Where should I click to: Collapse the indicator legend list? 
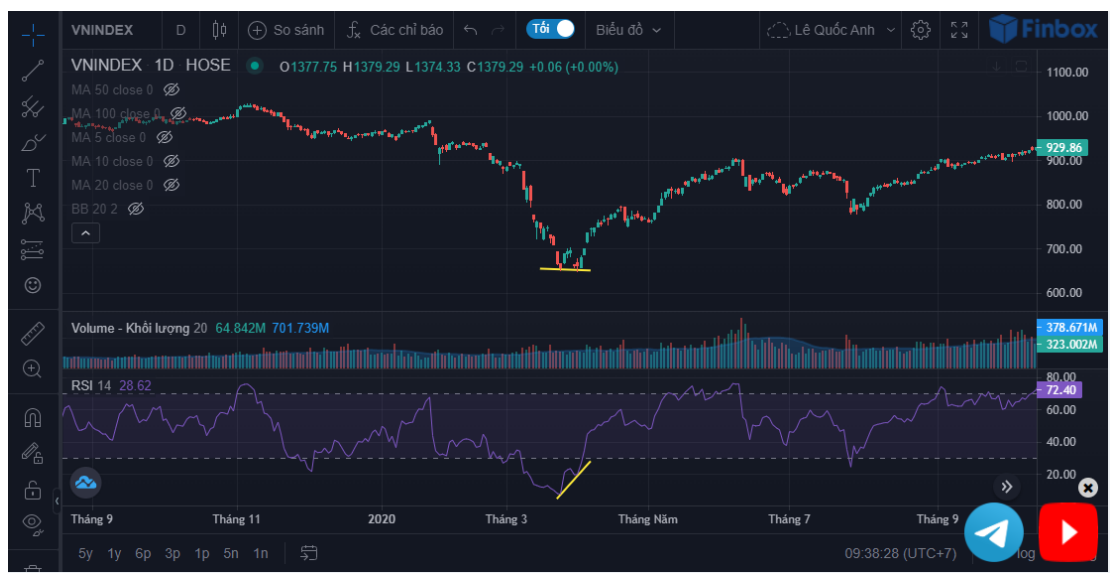86,233
